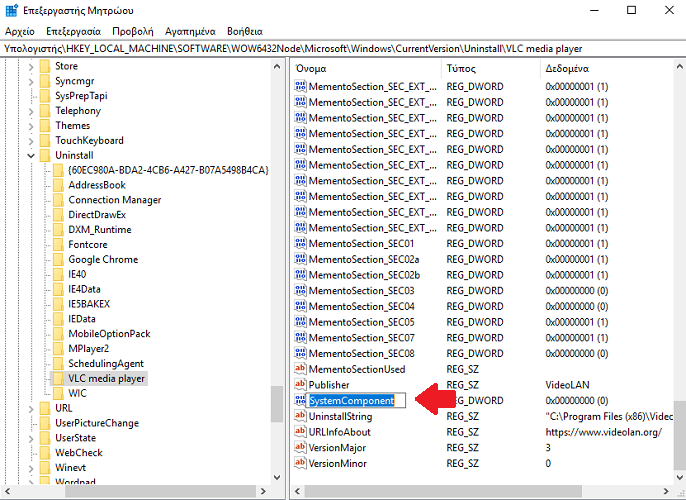Screen dimensions: 686x500
Task: Select the UserPictureChange key
Action: point(97,423)
